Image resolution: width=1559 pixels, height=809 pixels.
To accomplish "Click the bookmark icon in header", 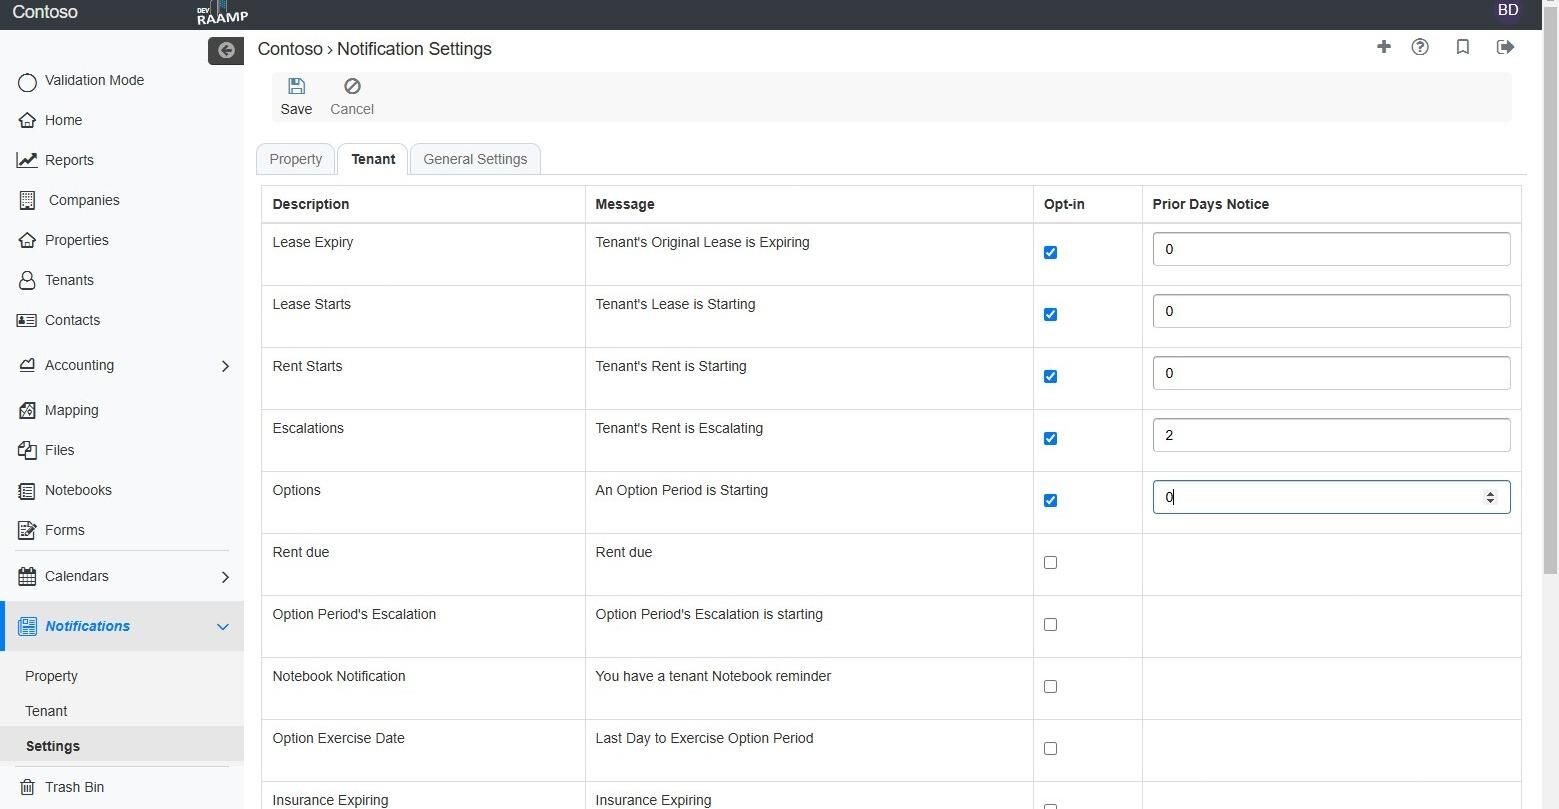I will click(x=1463, y=47).
